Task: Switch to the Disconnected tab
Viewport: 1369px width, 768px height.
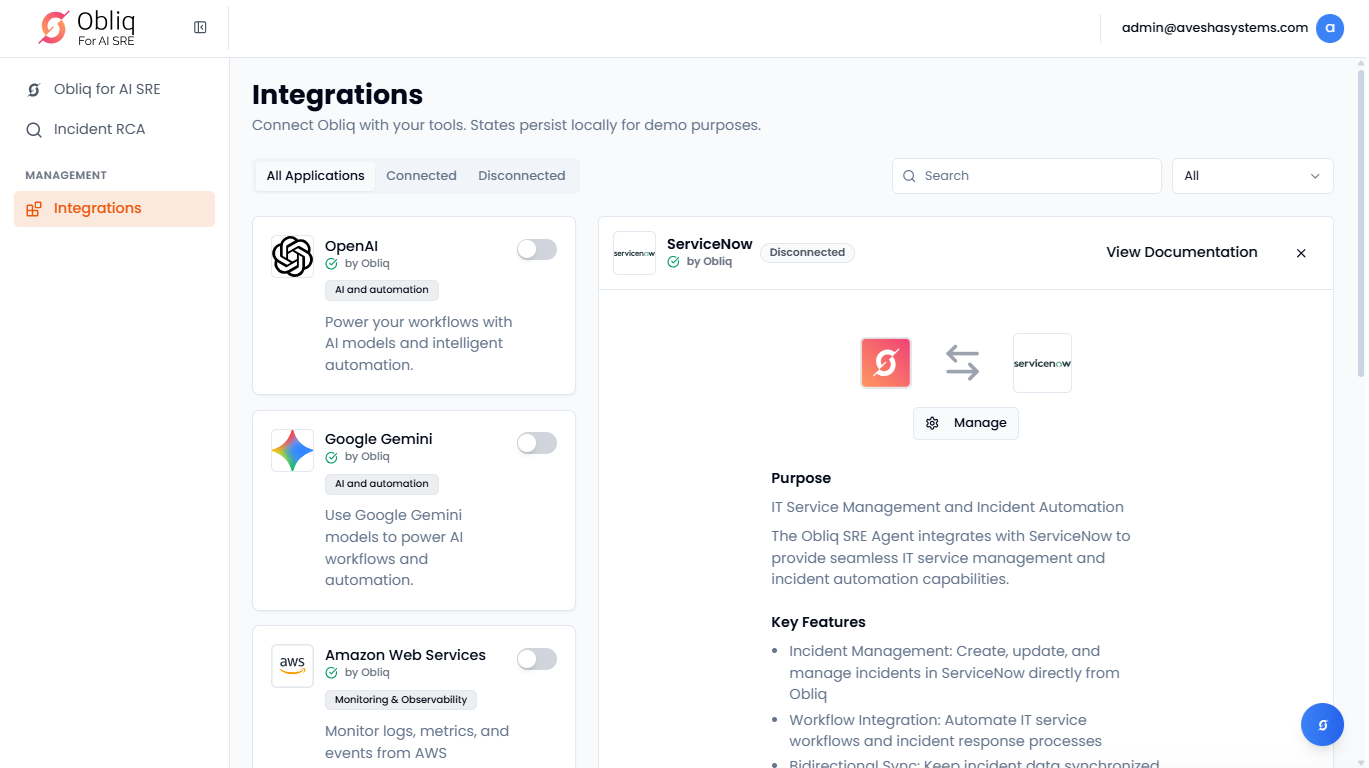Action: click(521, 176)
